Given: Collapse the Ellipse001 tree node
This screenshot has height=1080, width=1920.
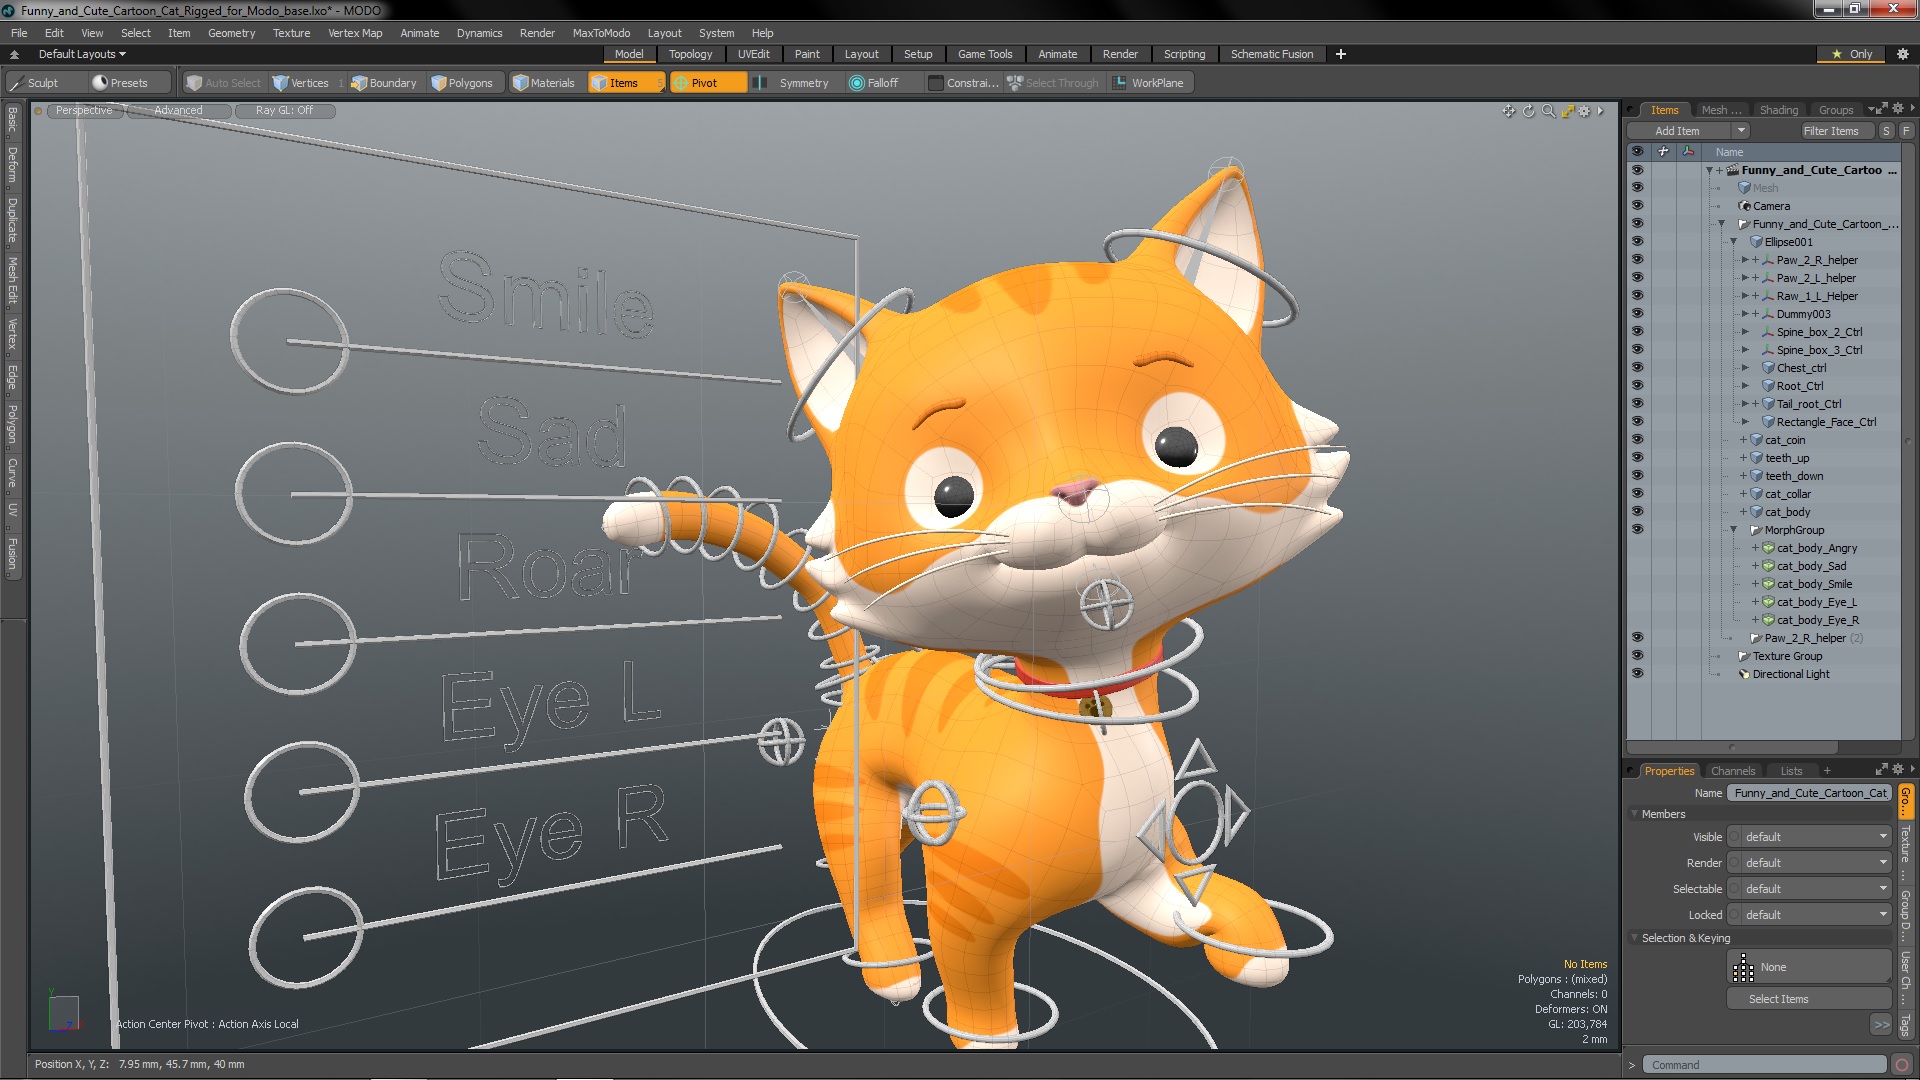Looking at the screenshot, I should point(1734,242).
